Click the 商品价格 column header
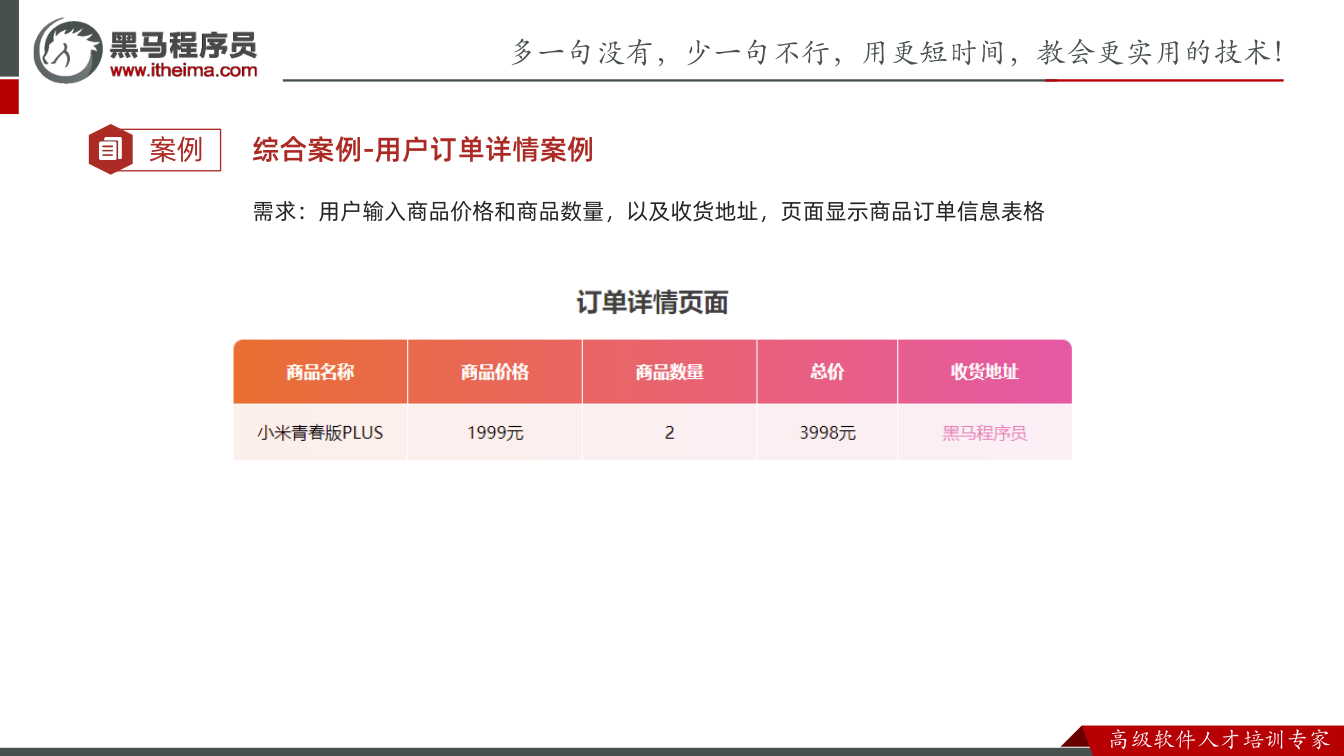The height and width of the screenshot is (756, 1344). tap(495, 372)
